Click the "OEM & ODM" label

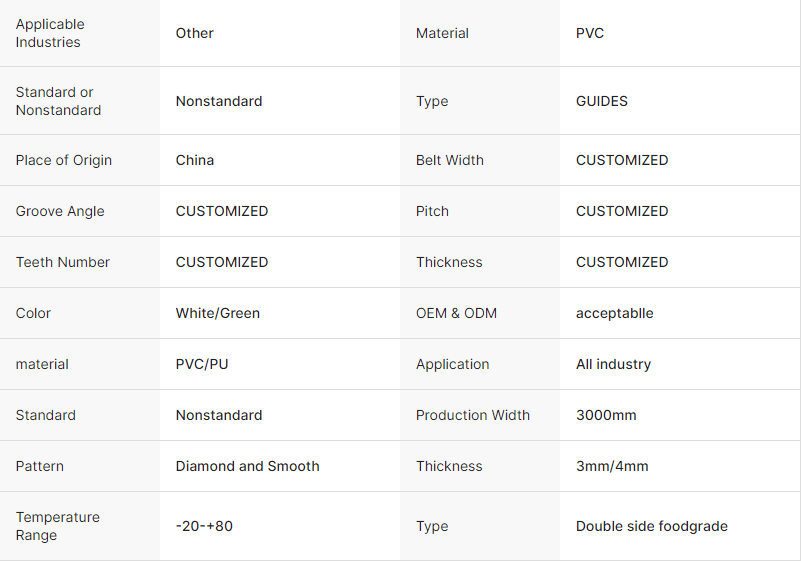click(x=456, y=313)
